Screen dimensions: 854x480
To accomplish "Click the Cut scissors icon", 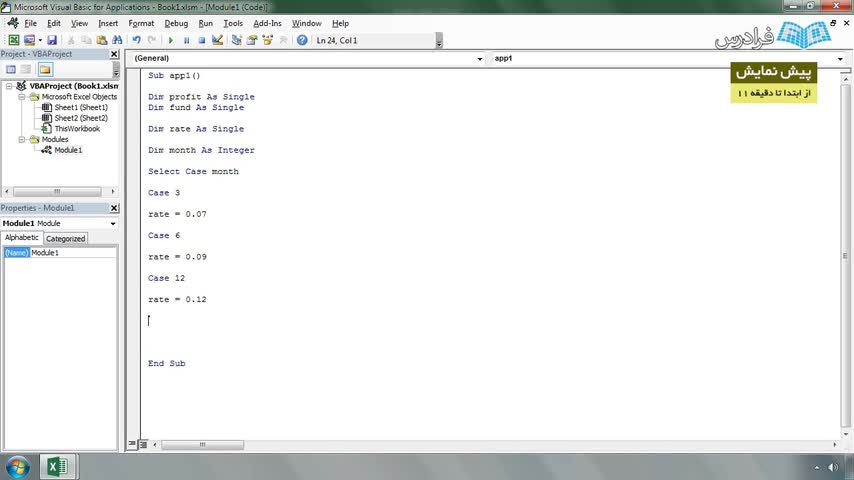I will 71,40.
